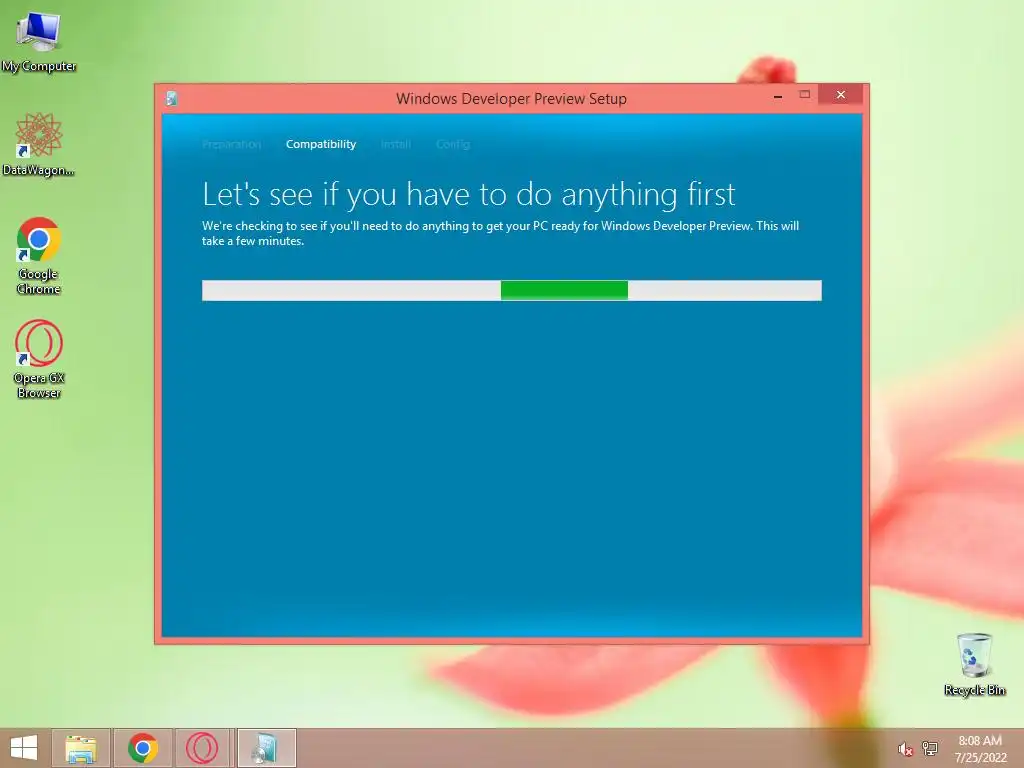Screen dimensions: 1024x768
Task: Show the calendar from the 8:08 AM clock
Action: [980, 749]
